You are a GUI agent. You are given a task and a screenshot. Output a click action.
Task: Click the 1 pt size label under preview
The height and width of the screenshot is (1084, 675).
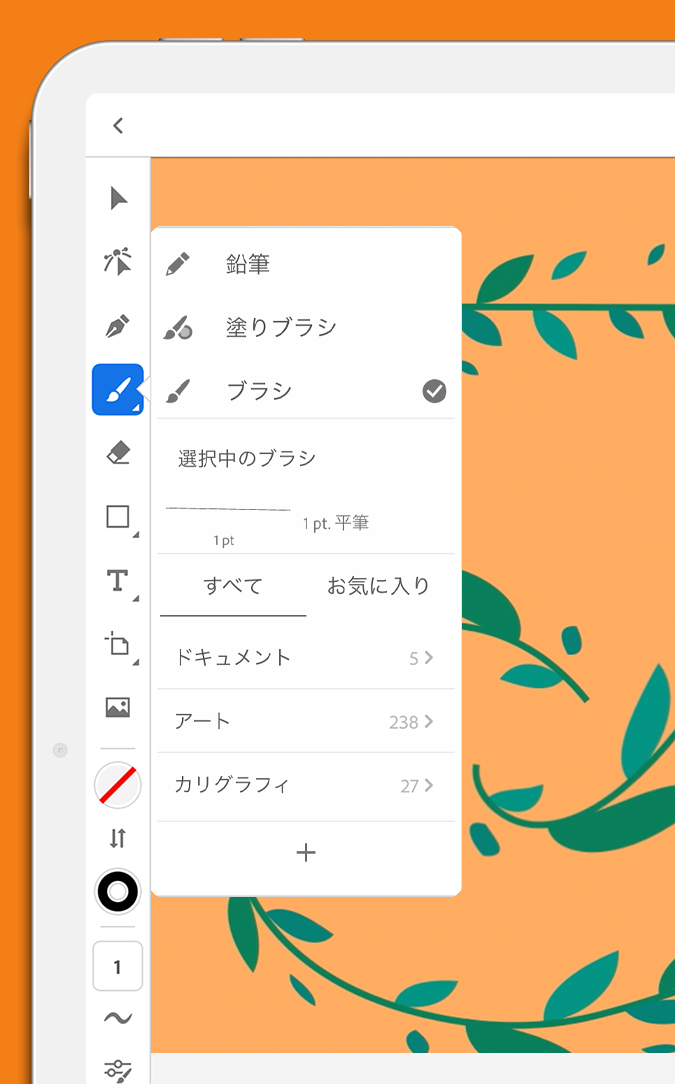point(223,541)
